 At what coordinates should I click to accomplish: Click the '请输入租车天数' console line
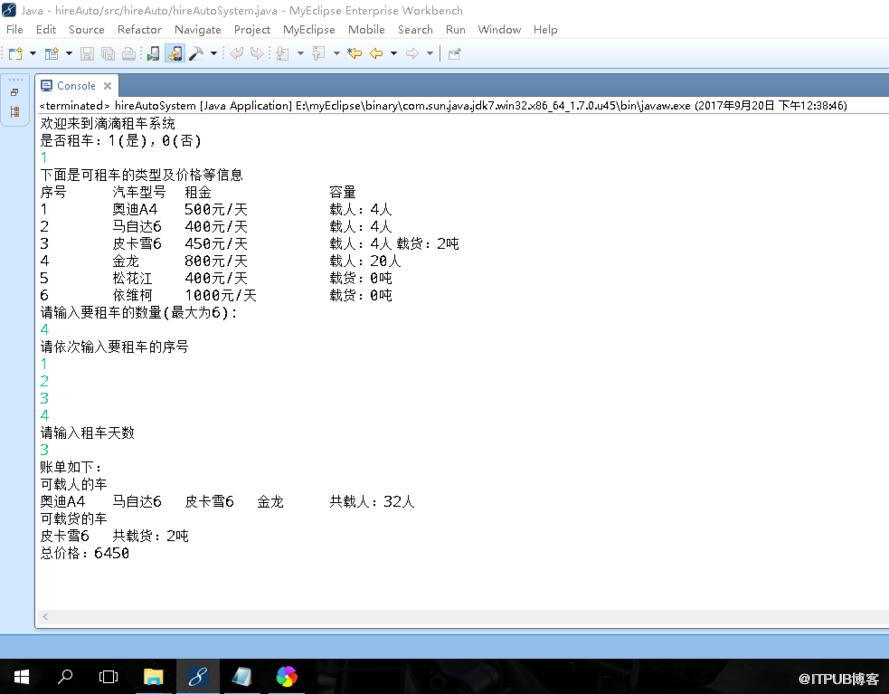[87, 433]
